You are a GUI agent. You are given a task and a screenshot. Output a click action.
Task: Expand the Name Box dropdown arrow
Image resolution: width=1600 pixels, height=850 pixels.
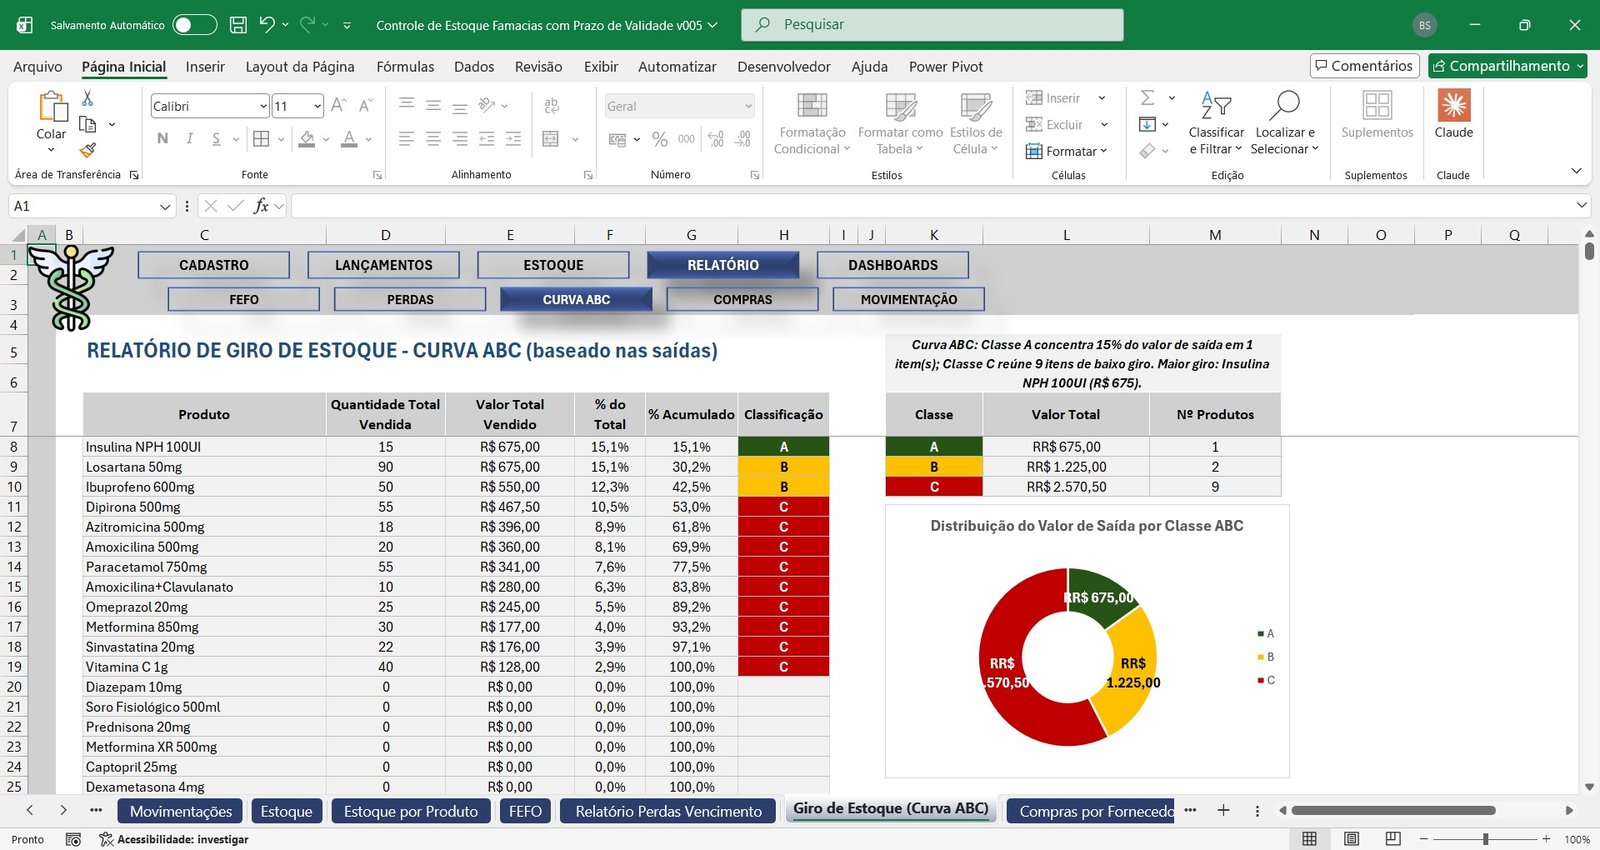(x=165, y=206)
